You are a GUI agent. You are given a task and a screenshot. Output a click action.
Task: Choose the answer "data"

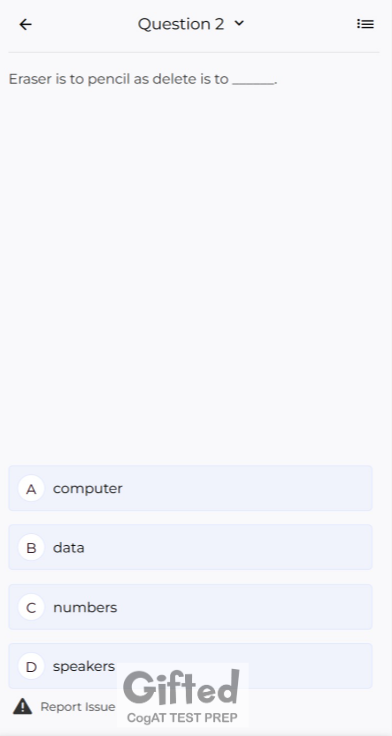click(190, 547)
